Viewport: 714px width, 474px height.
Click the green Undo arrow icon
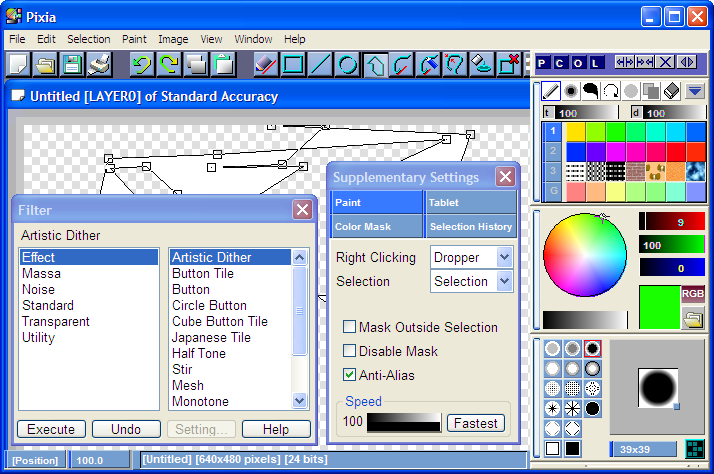coord(142,64)
